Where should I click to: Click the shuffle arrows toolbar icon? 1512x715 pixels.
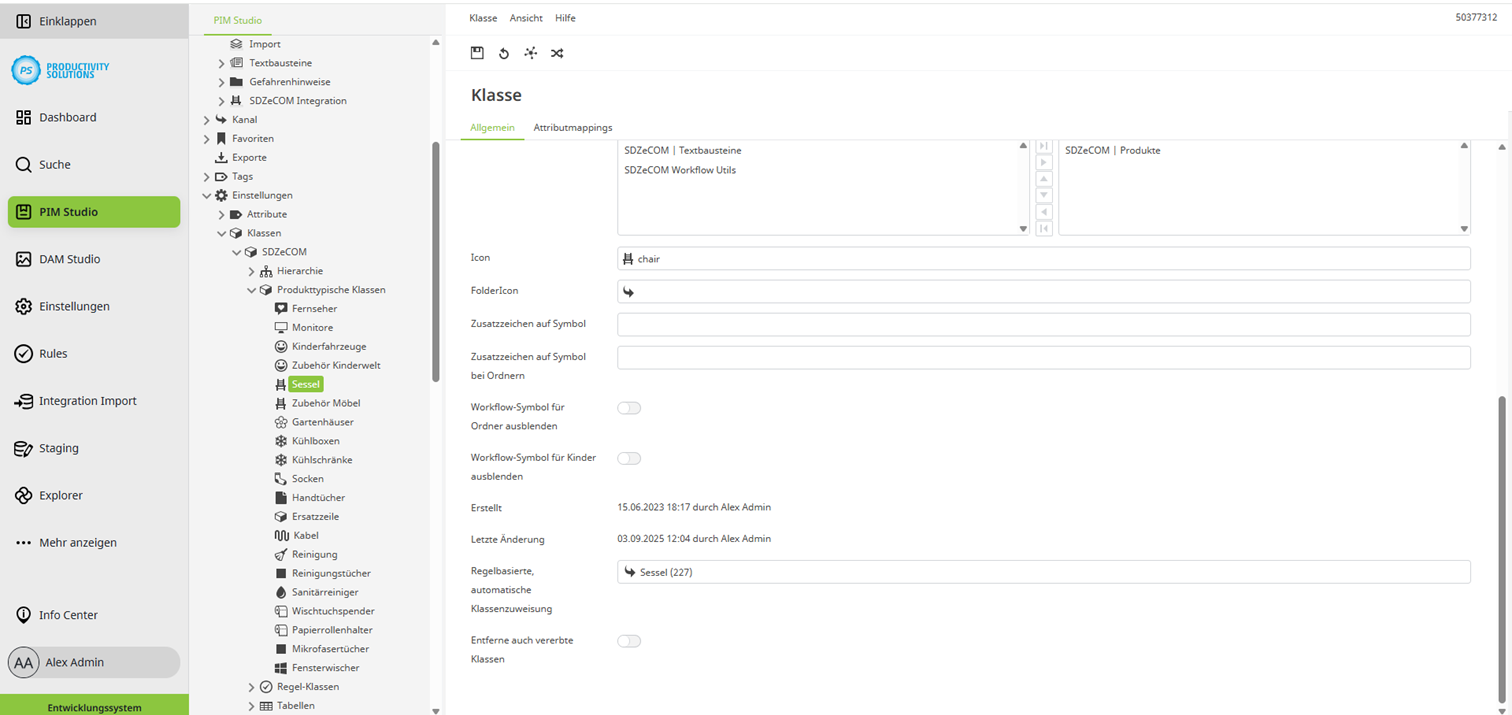point(557,53)
